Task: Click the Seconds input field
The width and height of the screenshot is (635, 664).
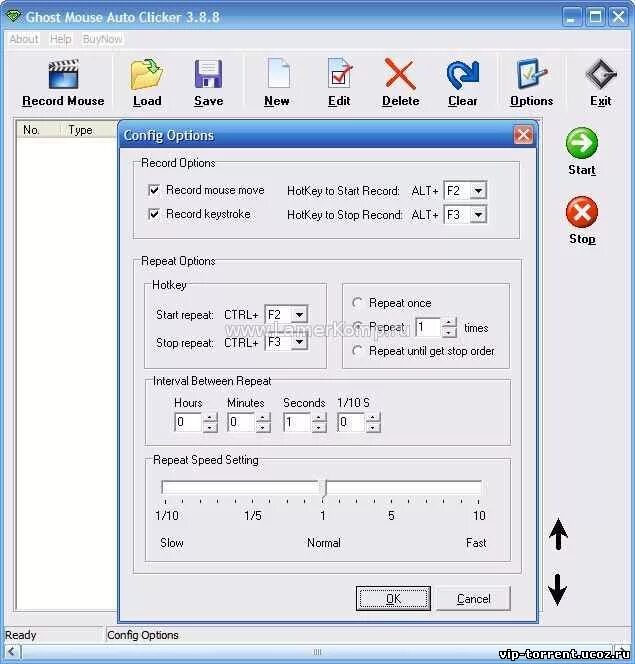Action: (x=297, y=422)
